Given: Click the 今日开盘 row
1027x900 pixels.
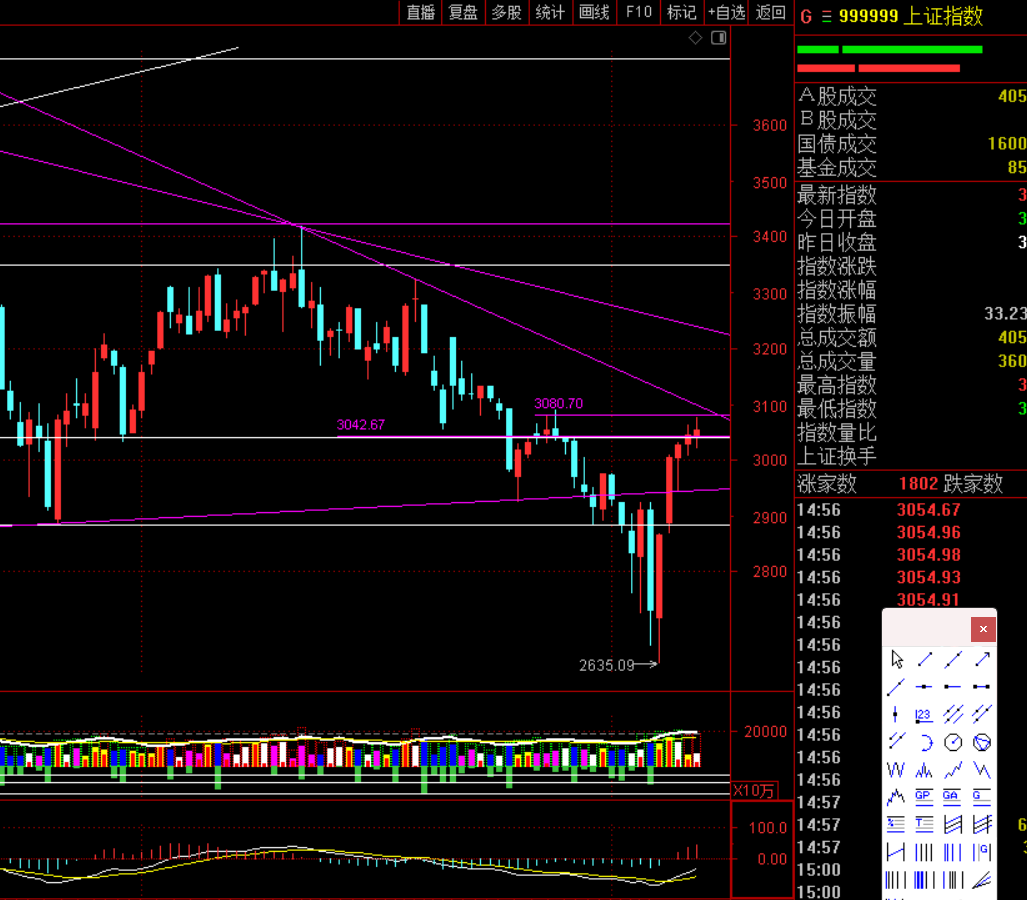Looking at the screenshot, I should tap(912, 219).
